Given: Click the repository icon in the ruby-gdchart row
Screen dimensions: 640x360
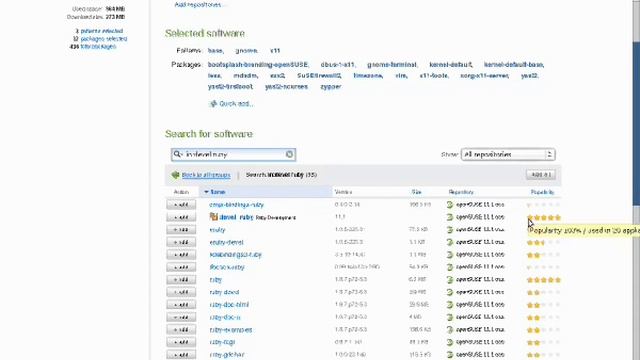Looking at the screenshot, I should [450, 355].
